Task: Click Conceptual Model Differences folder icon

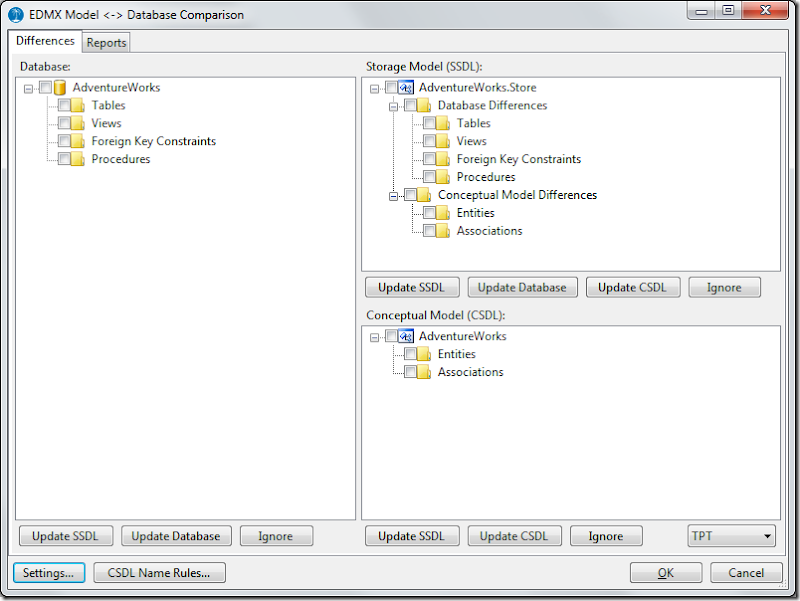Action: tap(424, 195)
